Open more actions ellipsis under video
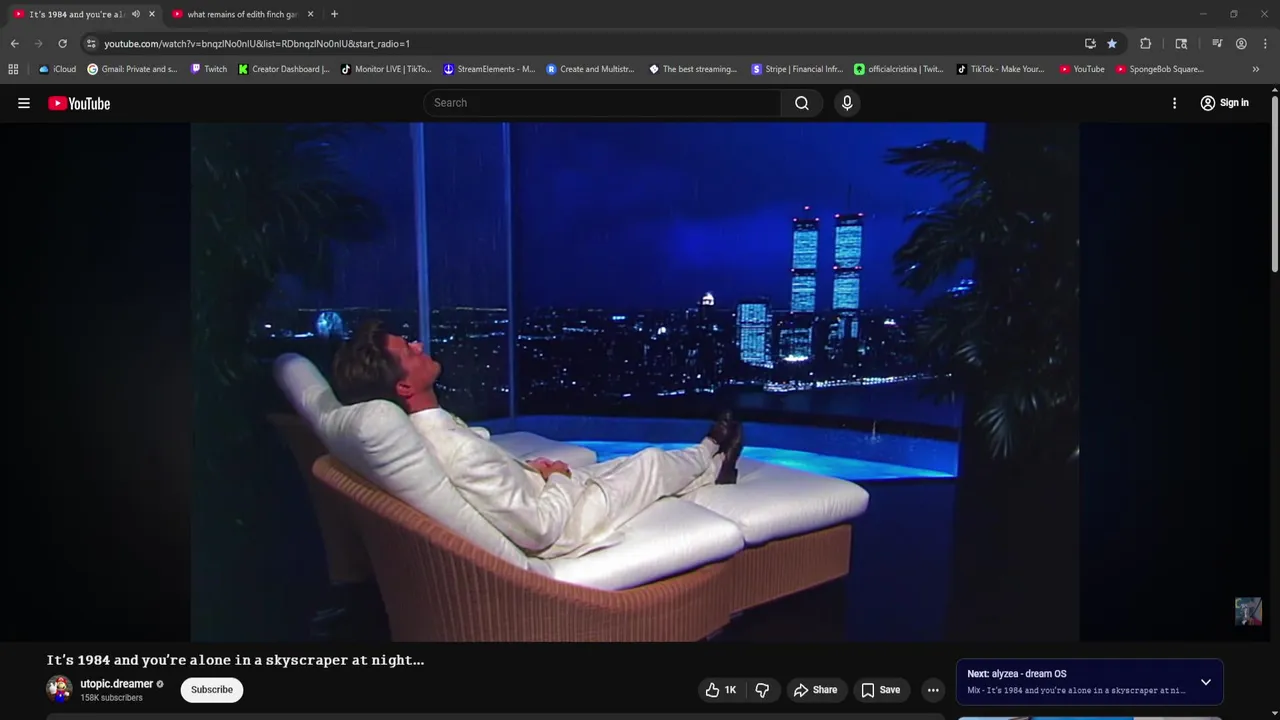This screenshot has height=720, width=1280. pos(933,690)
